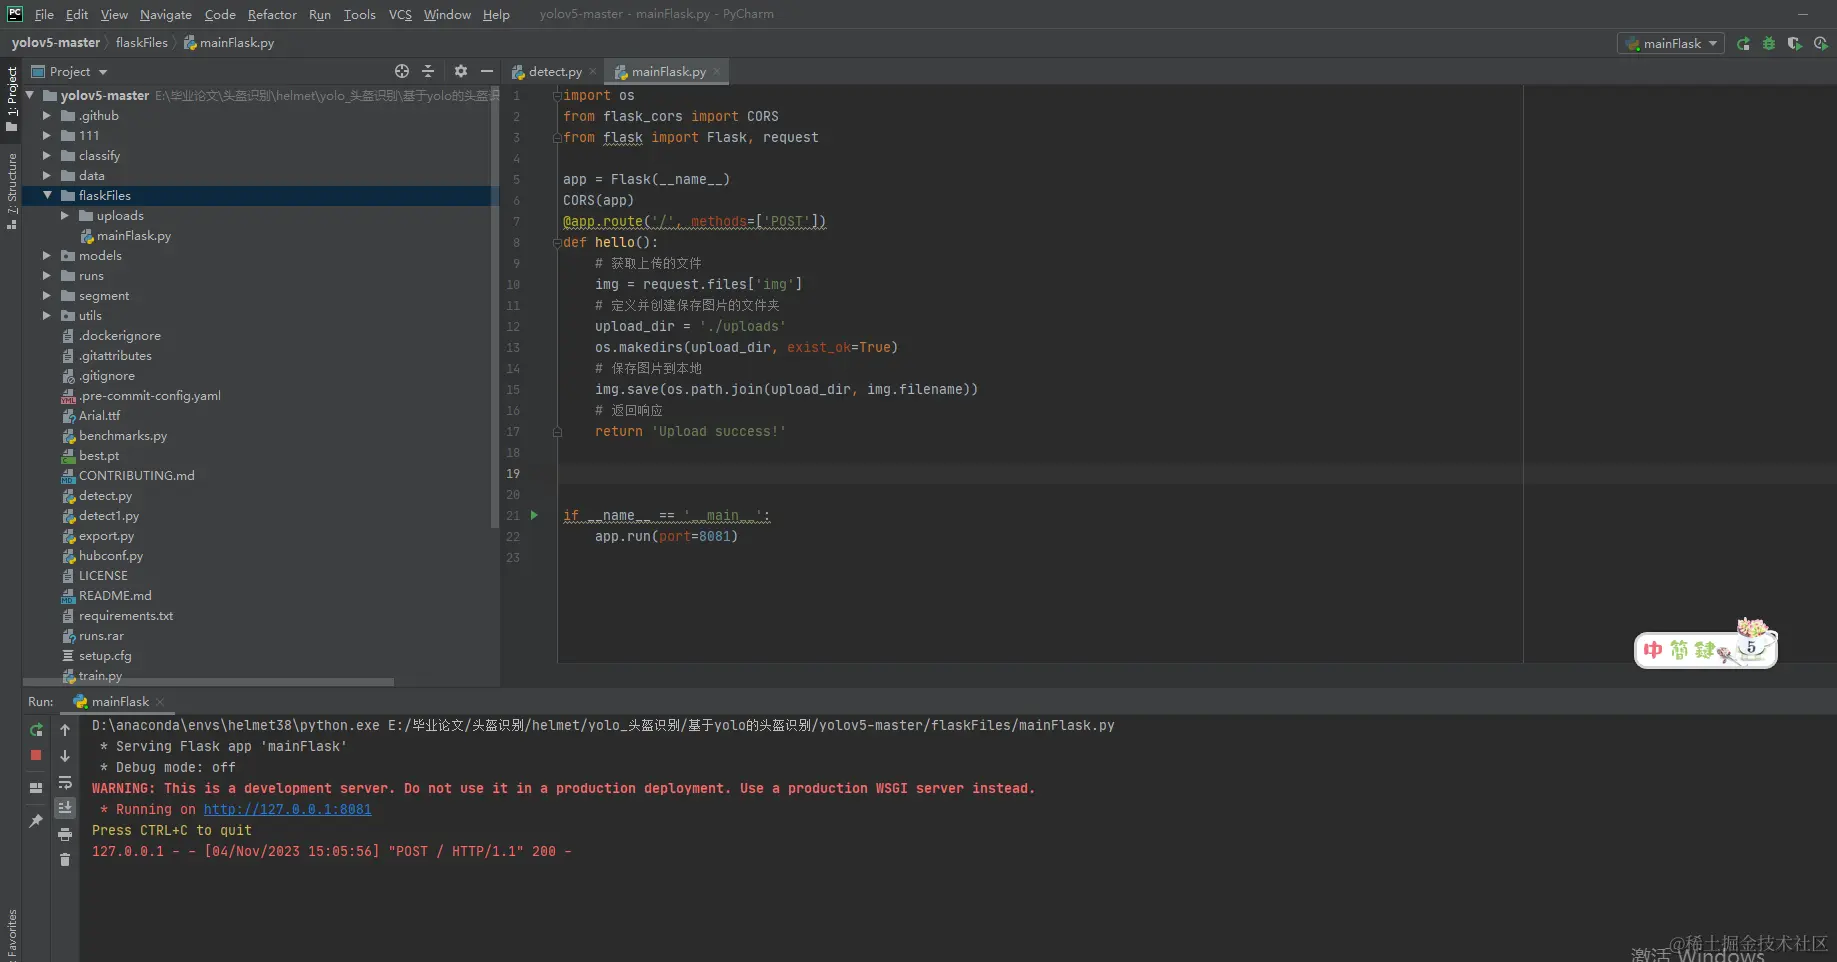Click the run gutter arrow at line 21

point(534,515)
